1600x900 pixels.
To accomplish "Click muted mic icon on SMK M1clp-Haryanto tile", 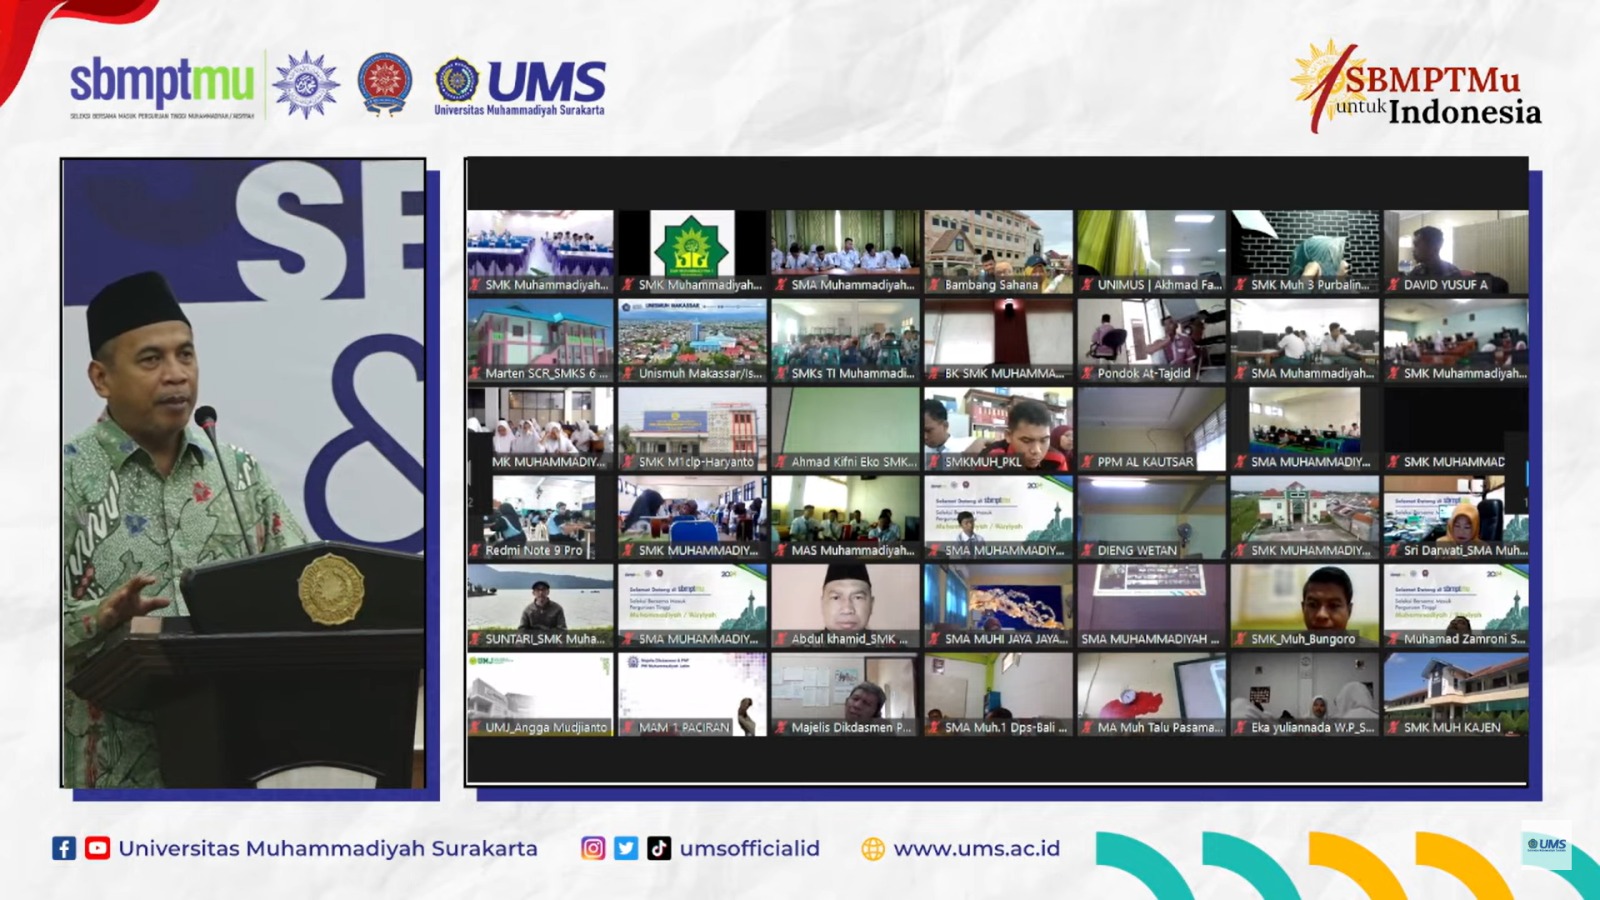I will tap(628, 462).
